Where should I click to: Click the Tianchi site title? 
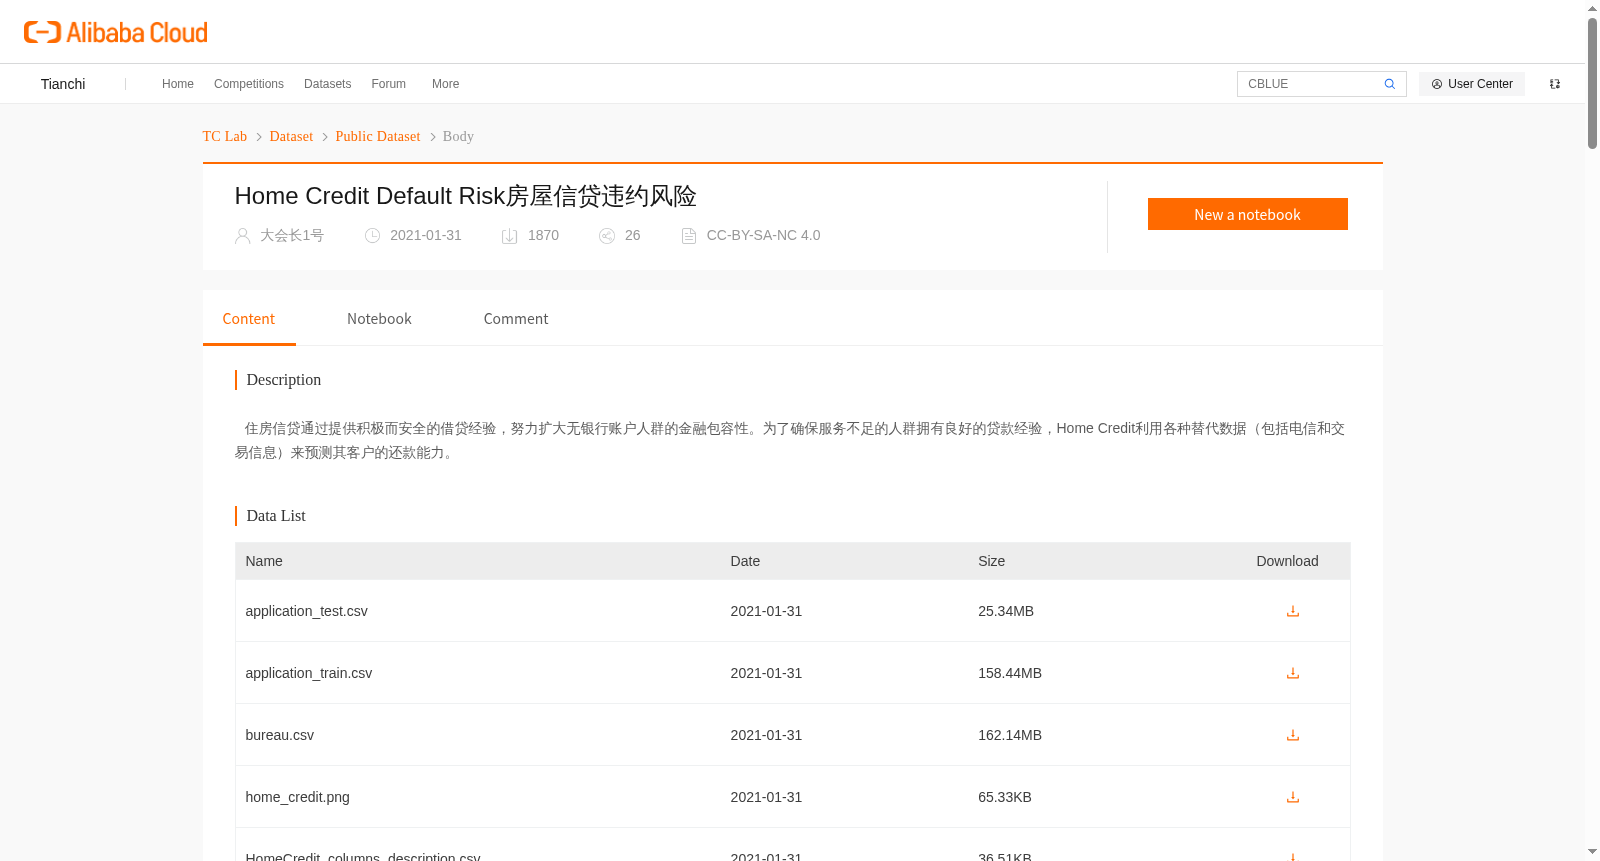coord(63,84)
